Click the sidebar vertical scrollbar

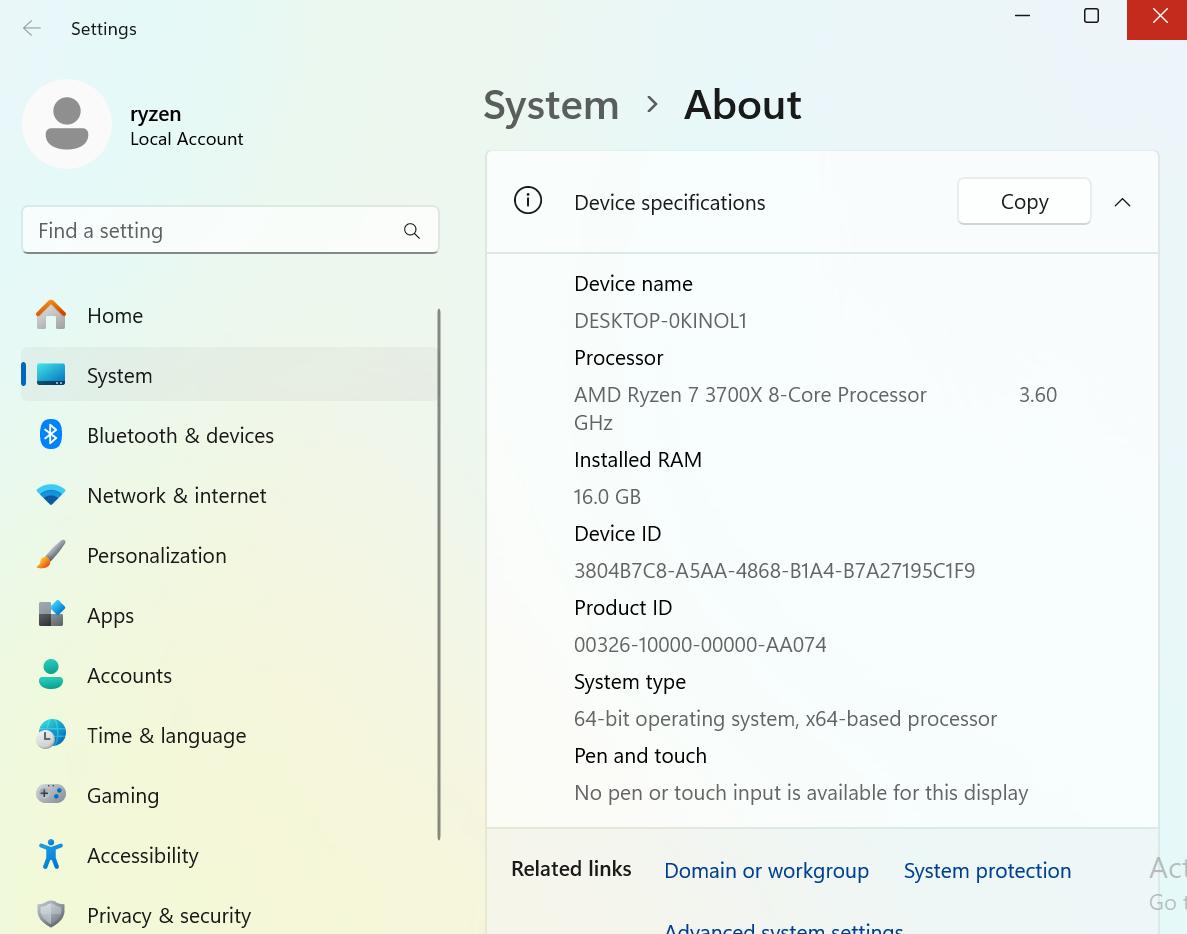pyautogui.click(x=439, y=574)
